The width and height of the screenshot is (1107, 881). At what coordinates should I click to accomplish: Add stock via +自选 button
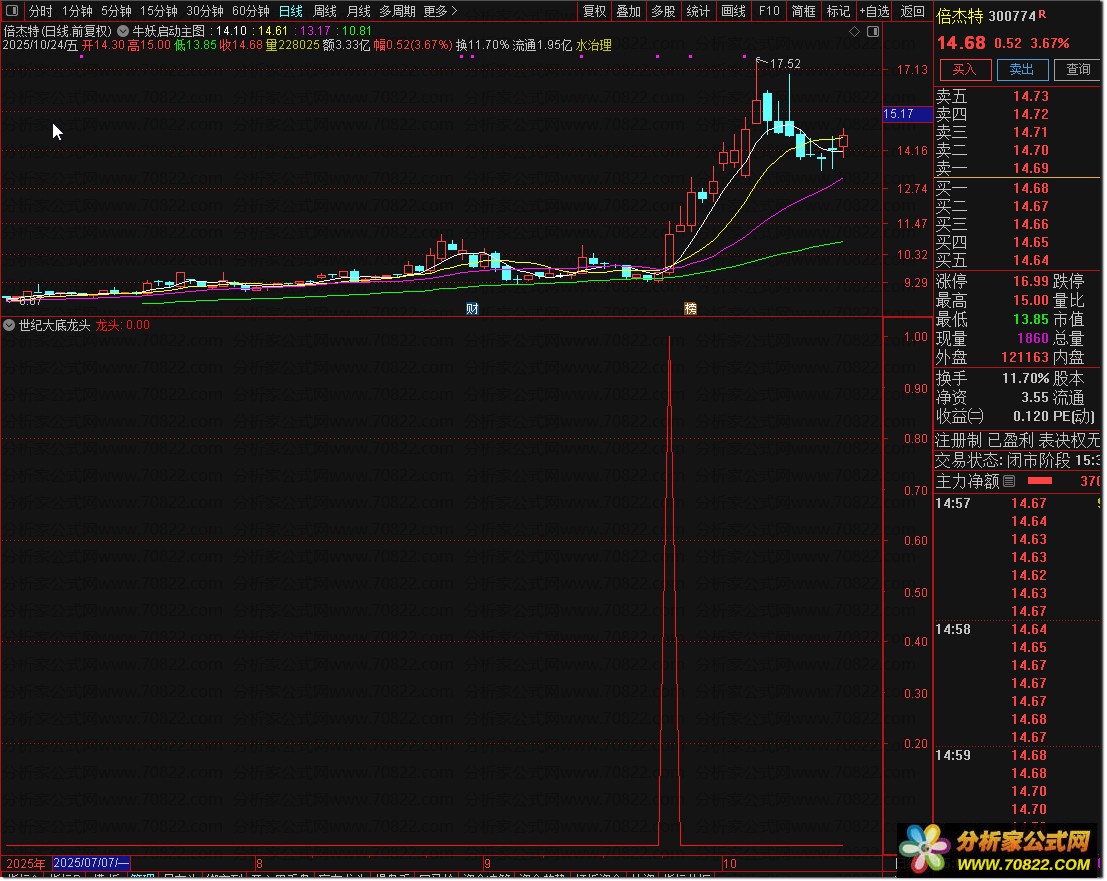click(874, 11)
